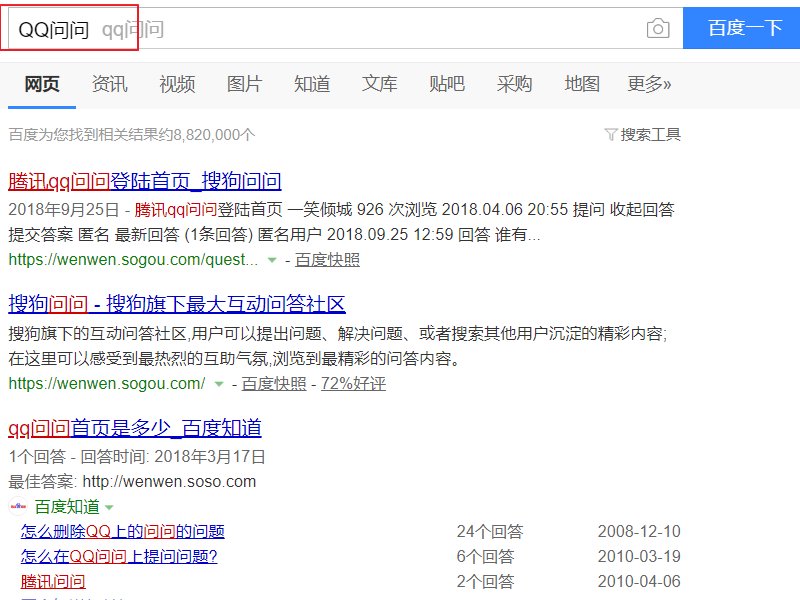Switch to the 视频 tab
Screen dimensions: 800x600
(x=177, y=84)
